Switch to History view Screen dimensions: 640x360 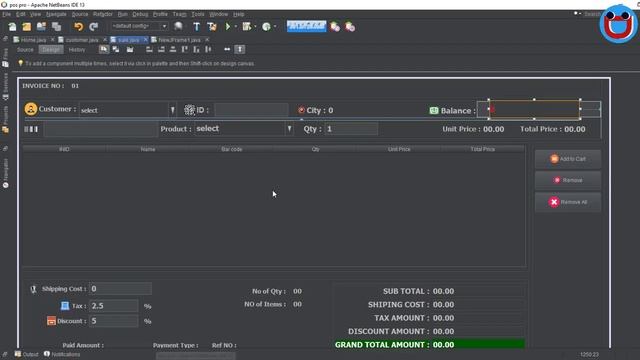77,50
